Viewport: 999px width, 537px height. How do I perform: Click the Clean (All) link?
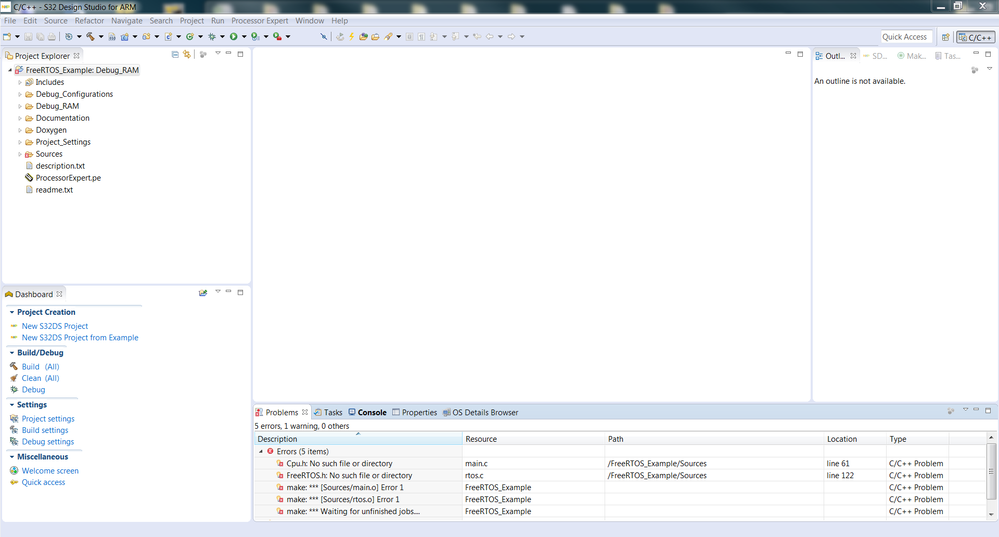(x=40, y=378)
